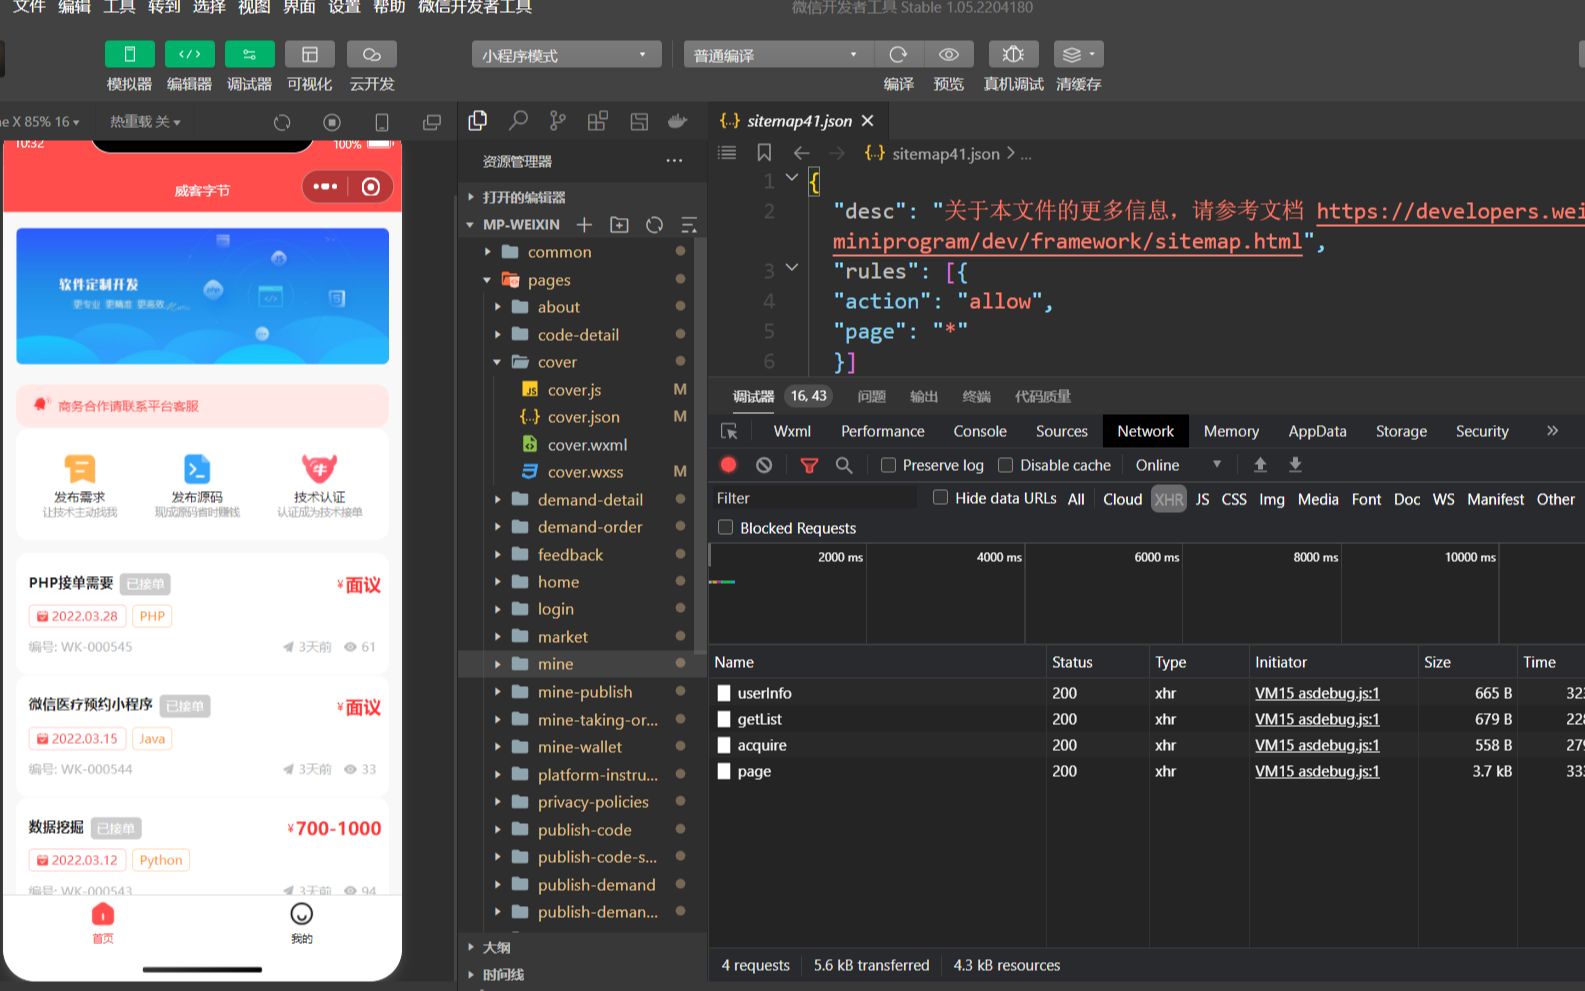Select the getList network request

click(x=760, y=719)
